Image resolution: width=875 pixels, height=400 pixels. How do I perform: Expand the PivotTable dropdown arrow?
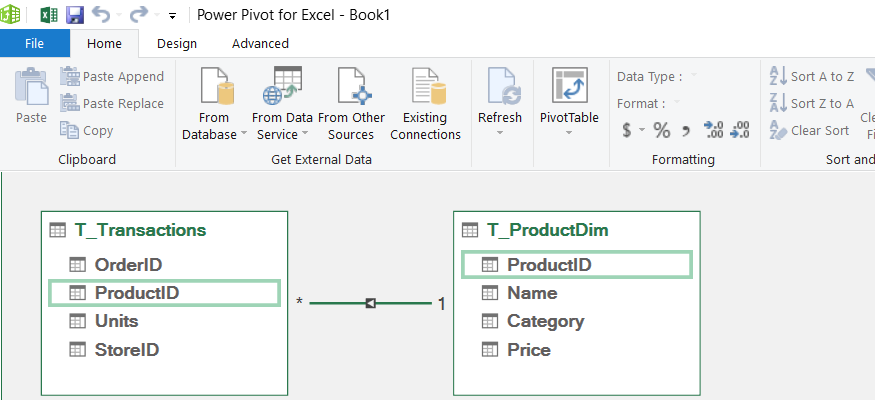(x=569, y=133)
